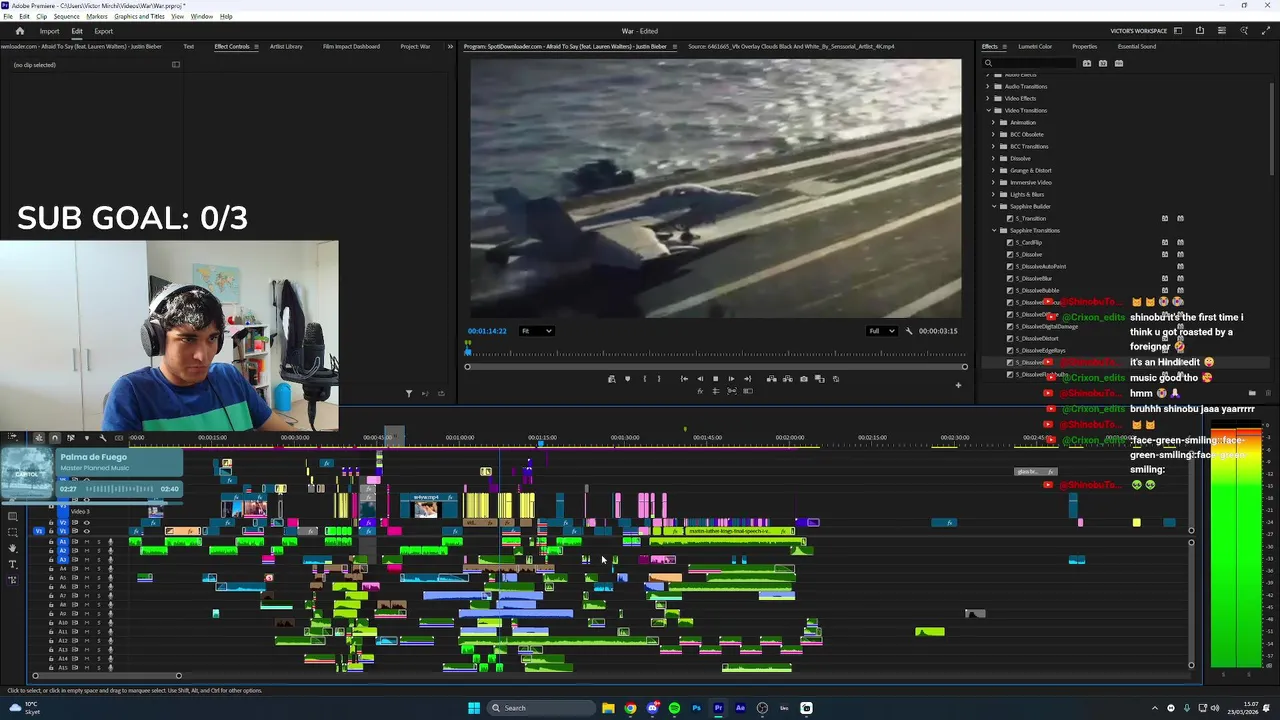Stop playback in Program monitor
The height and width of the screenshot is (720, 1280).
coord(715,379)
